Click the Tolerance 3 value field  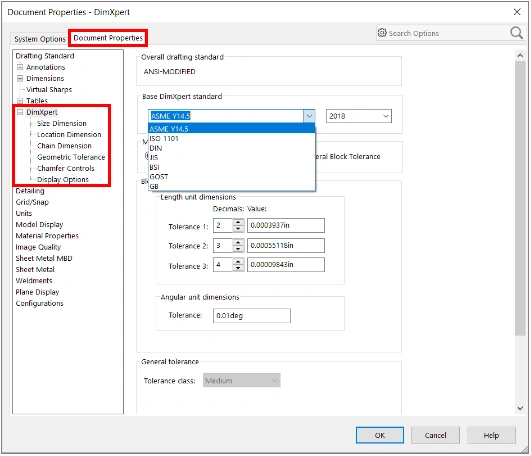(286, 265)
